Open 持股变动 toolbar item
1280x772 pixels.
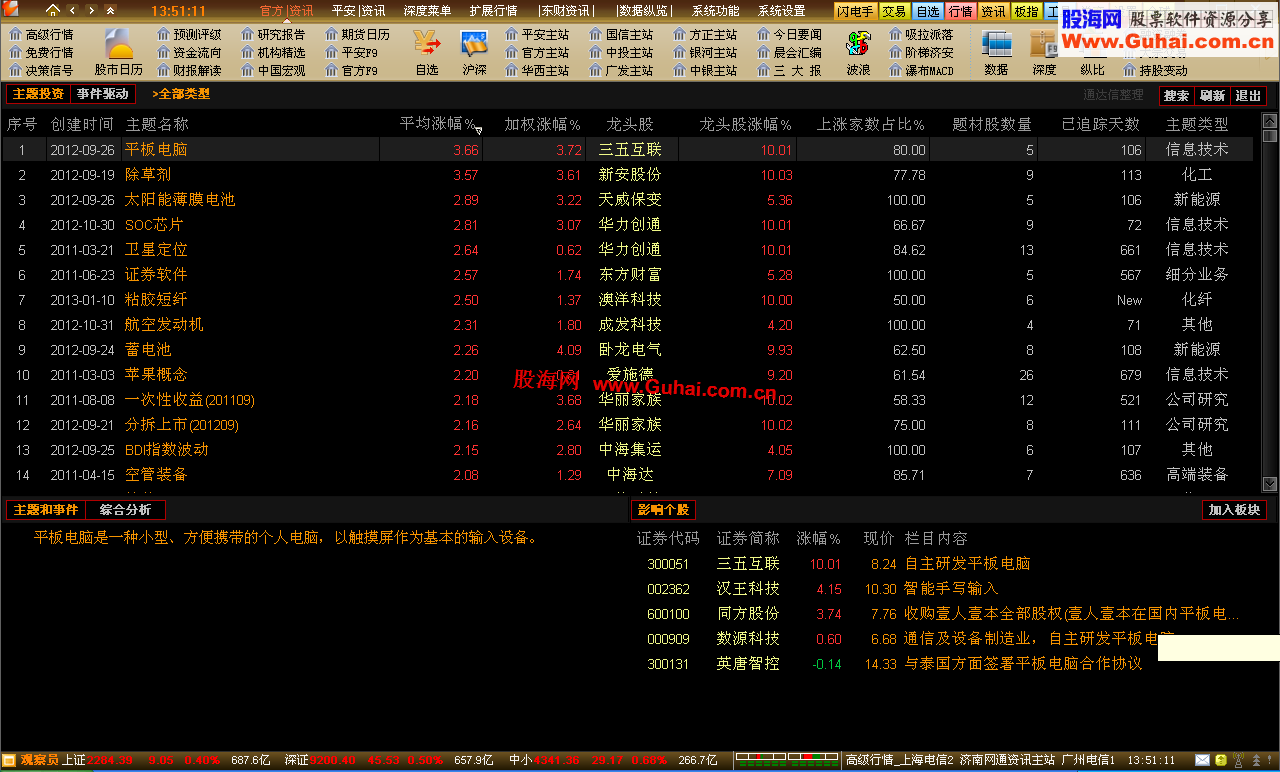1155,70
